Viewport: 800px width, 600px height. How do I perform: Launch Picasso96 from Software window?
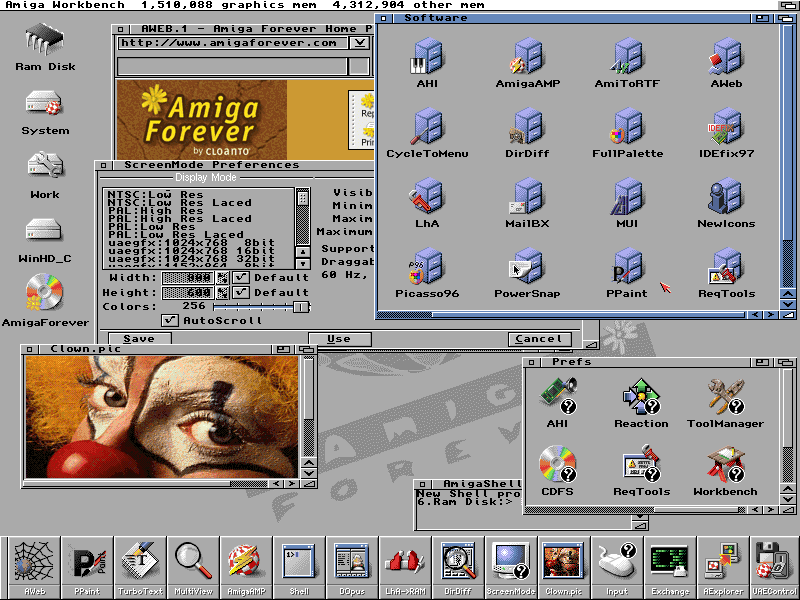[x=428, y=268]
